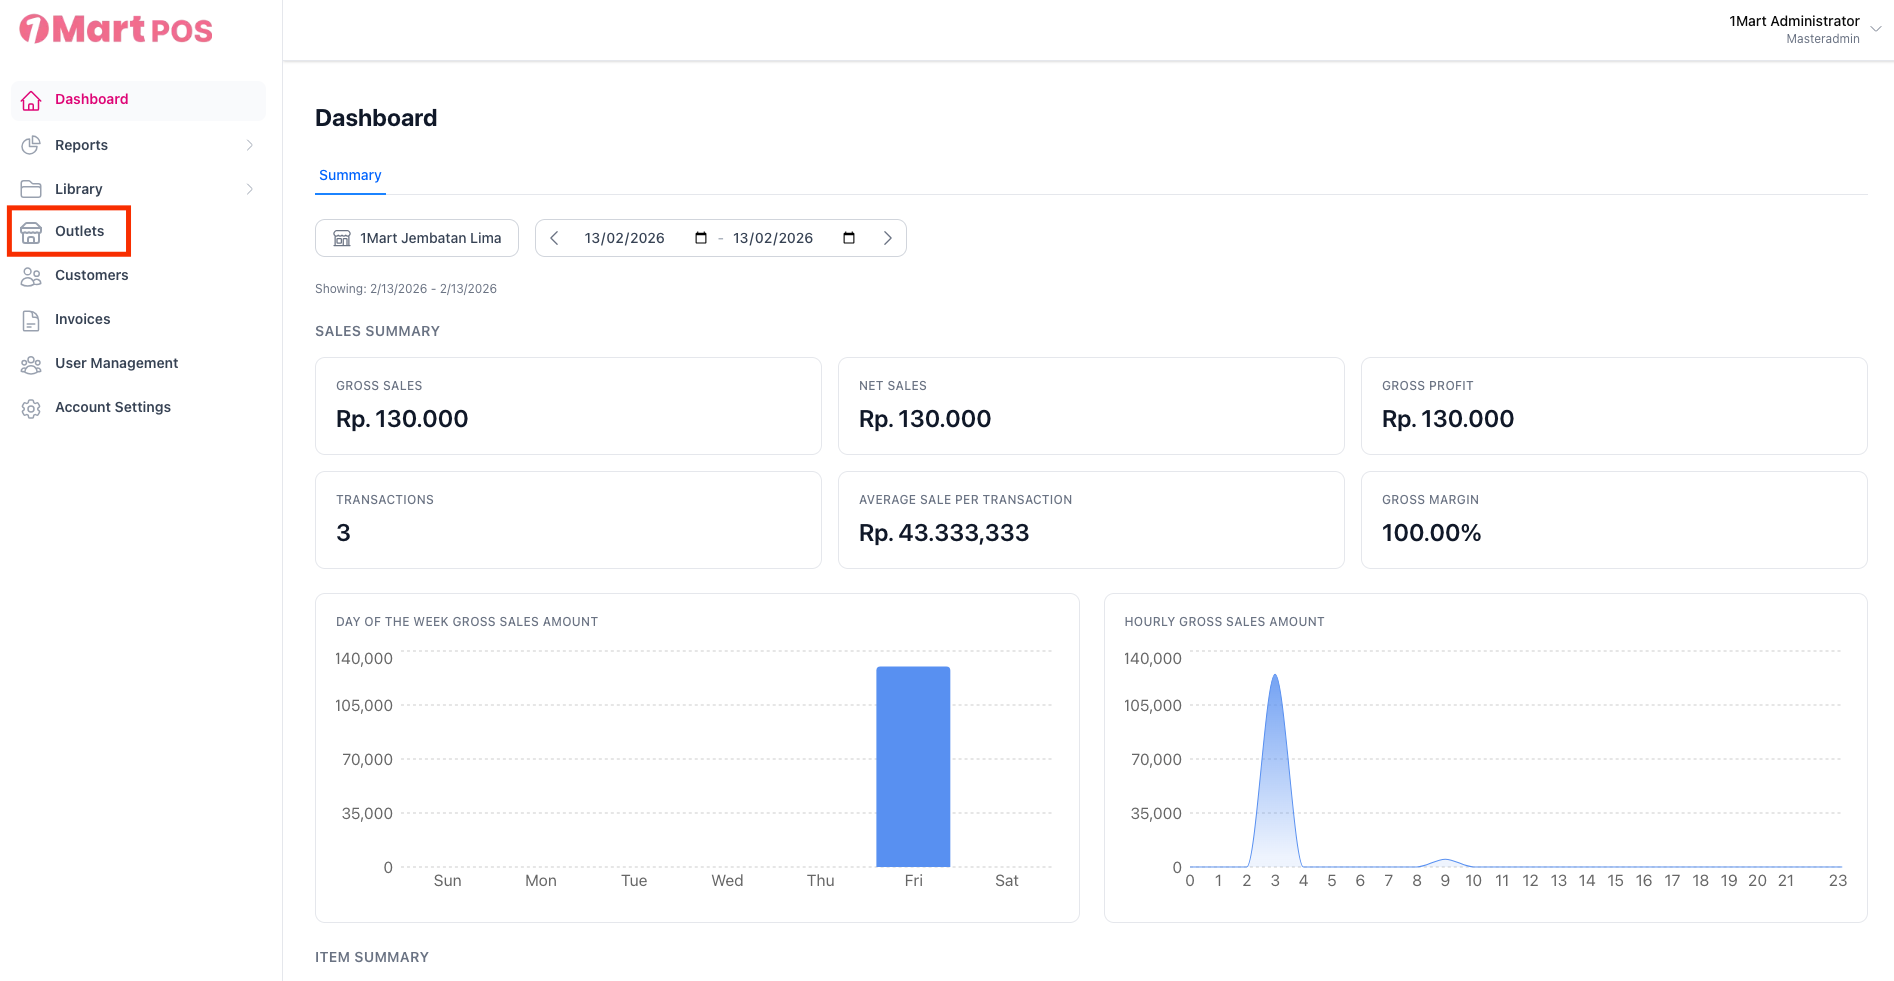Expand the Library submenu chevron

249,189
